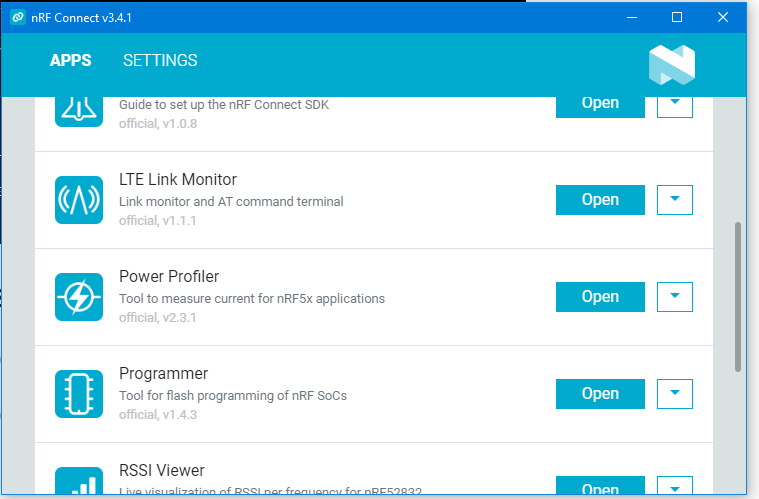Open the LTE Link Monitor app
759x499 pixels.
[x=600, y=200]
